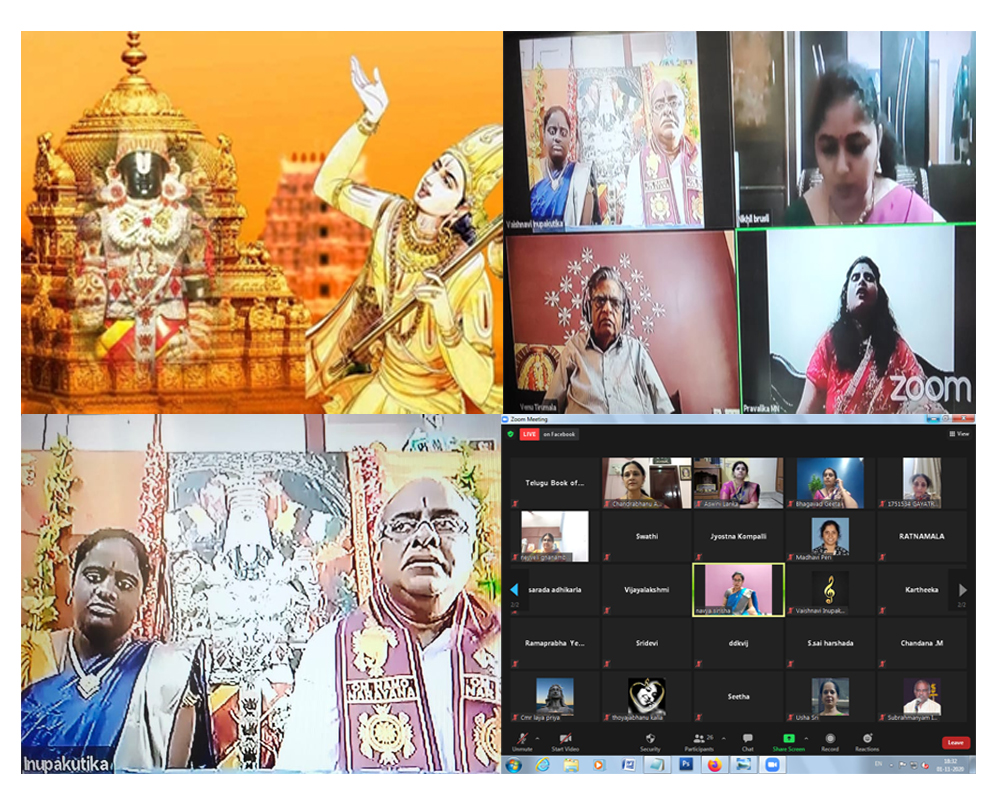
Task: Unmute the microphone
Action: 522,739
